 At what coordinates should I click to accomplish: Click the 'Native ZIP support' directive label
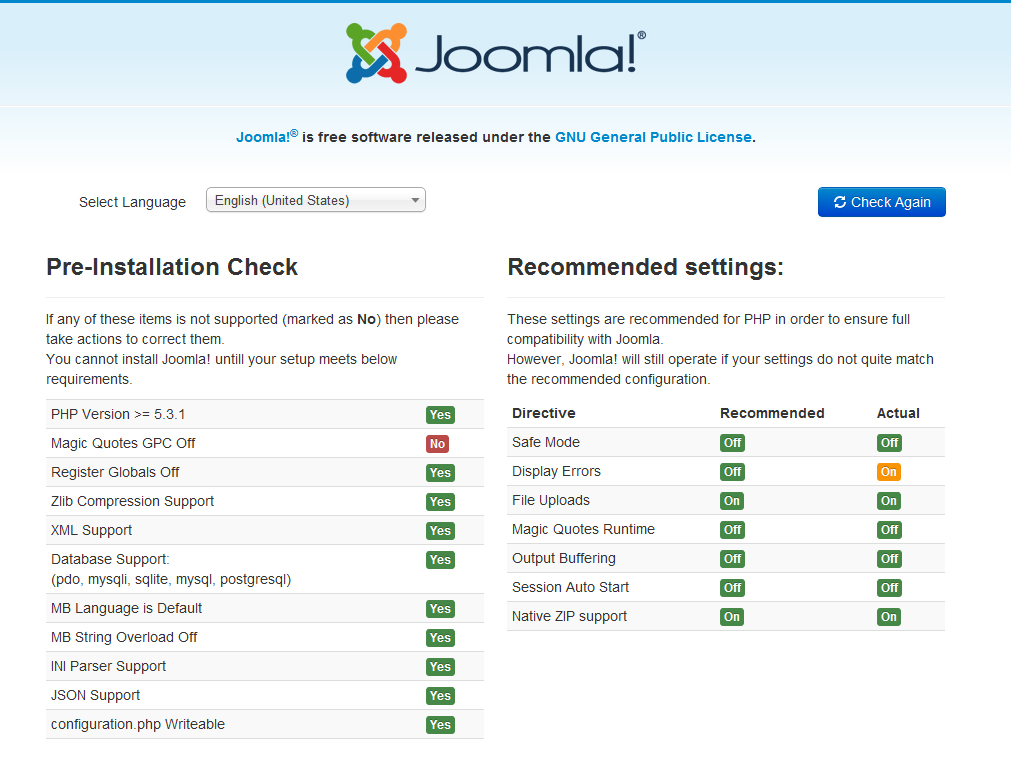[x=569, y=616]
